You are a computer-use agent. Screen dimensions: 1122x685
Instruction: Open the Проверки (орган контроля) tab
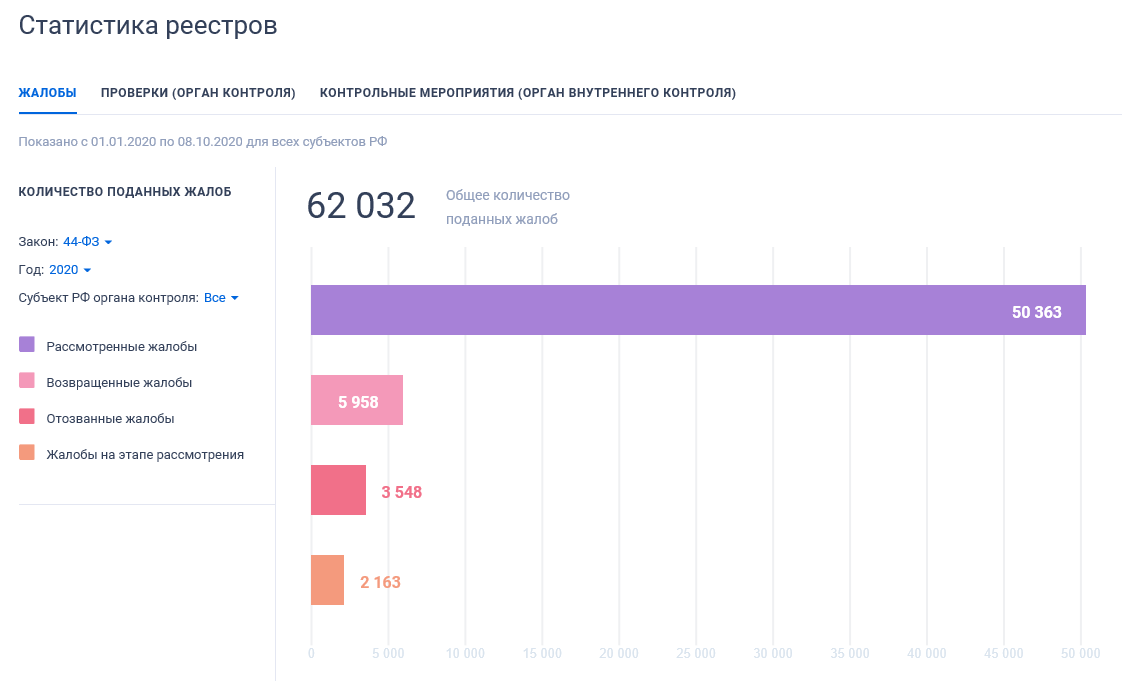pos(198,92)
